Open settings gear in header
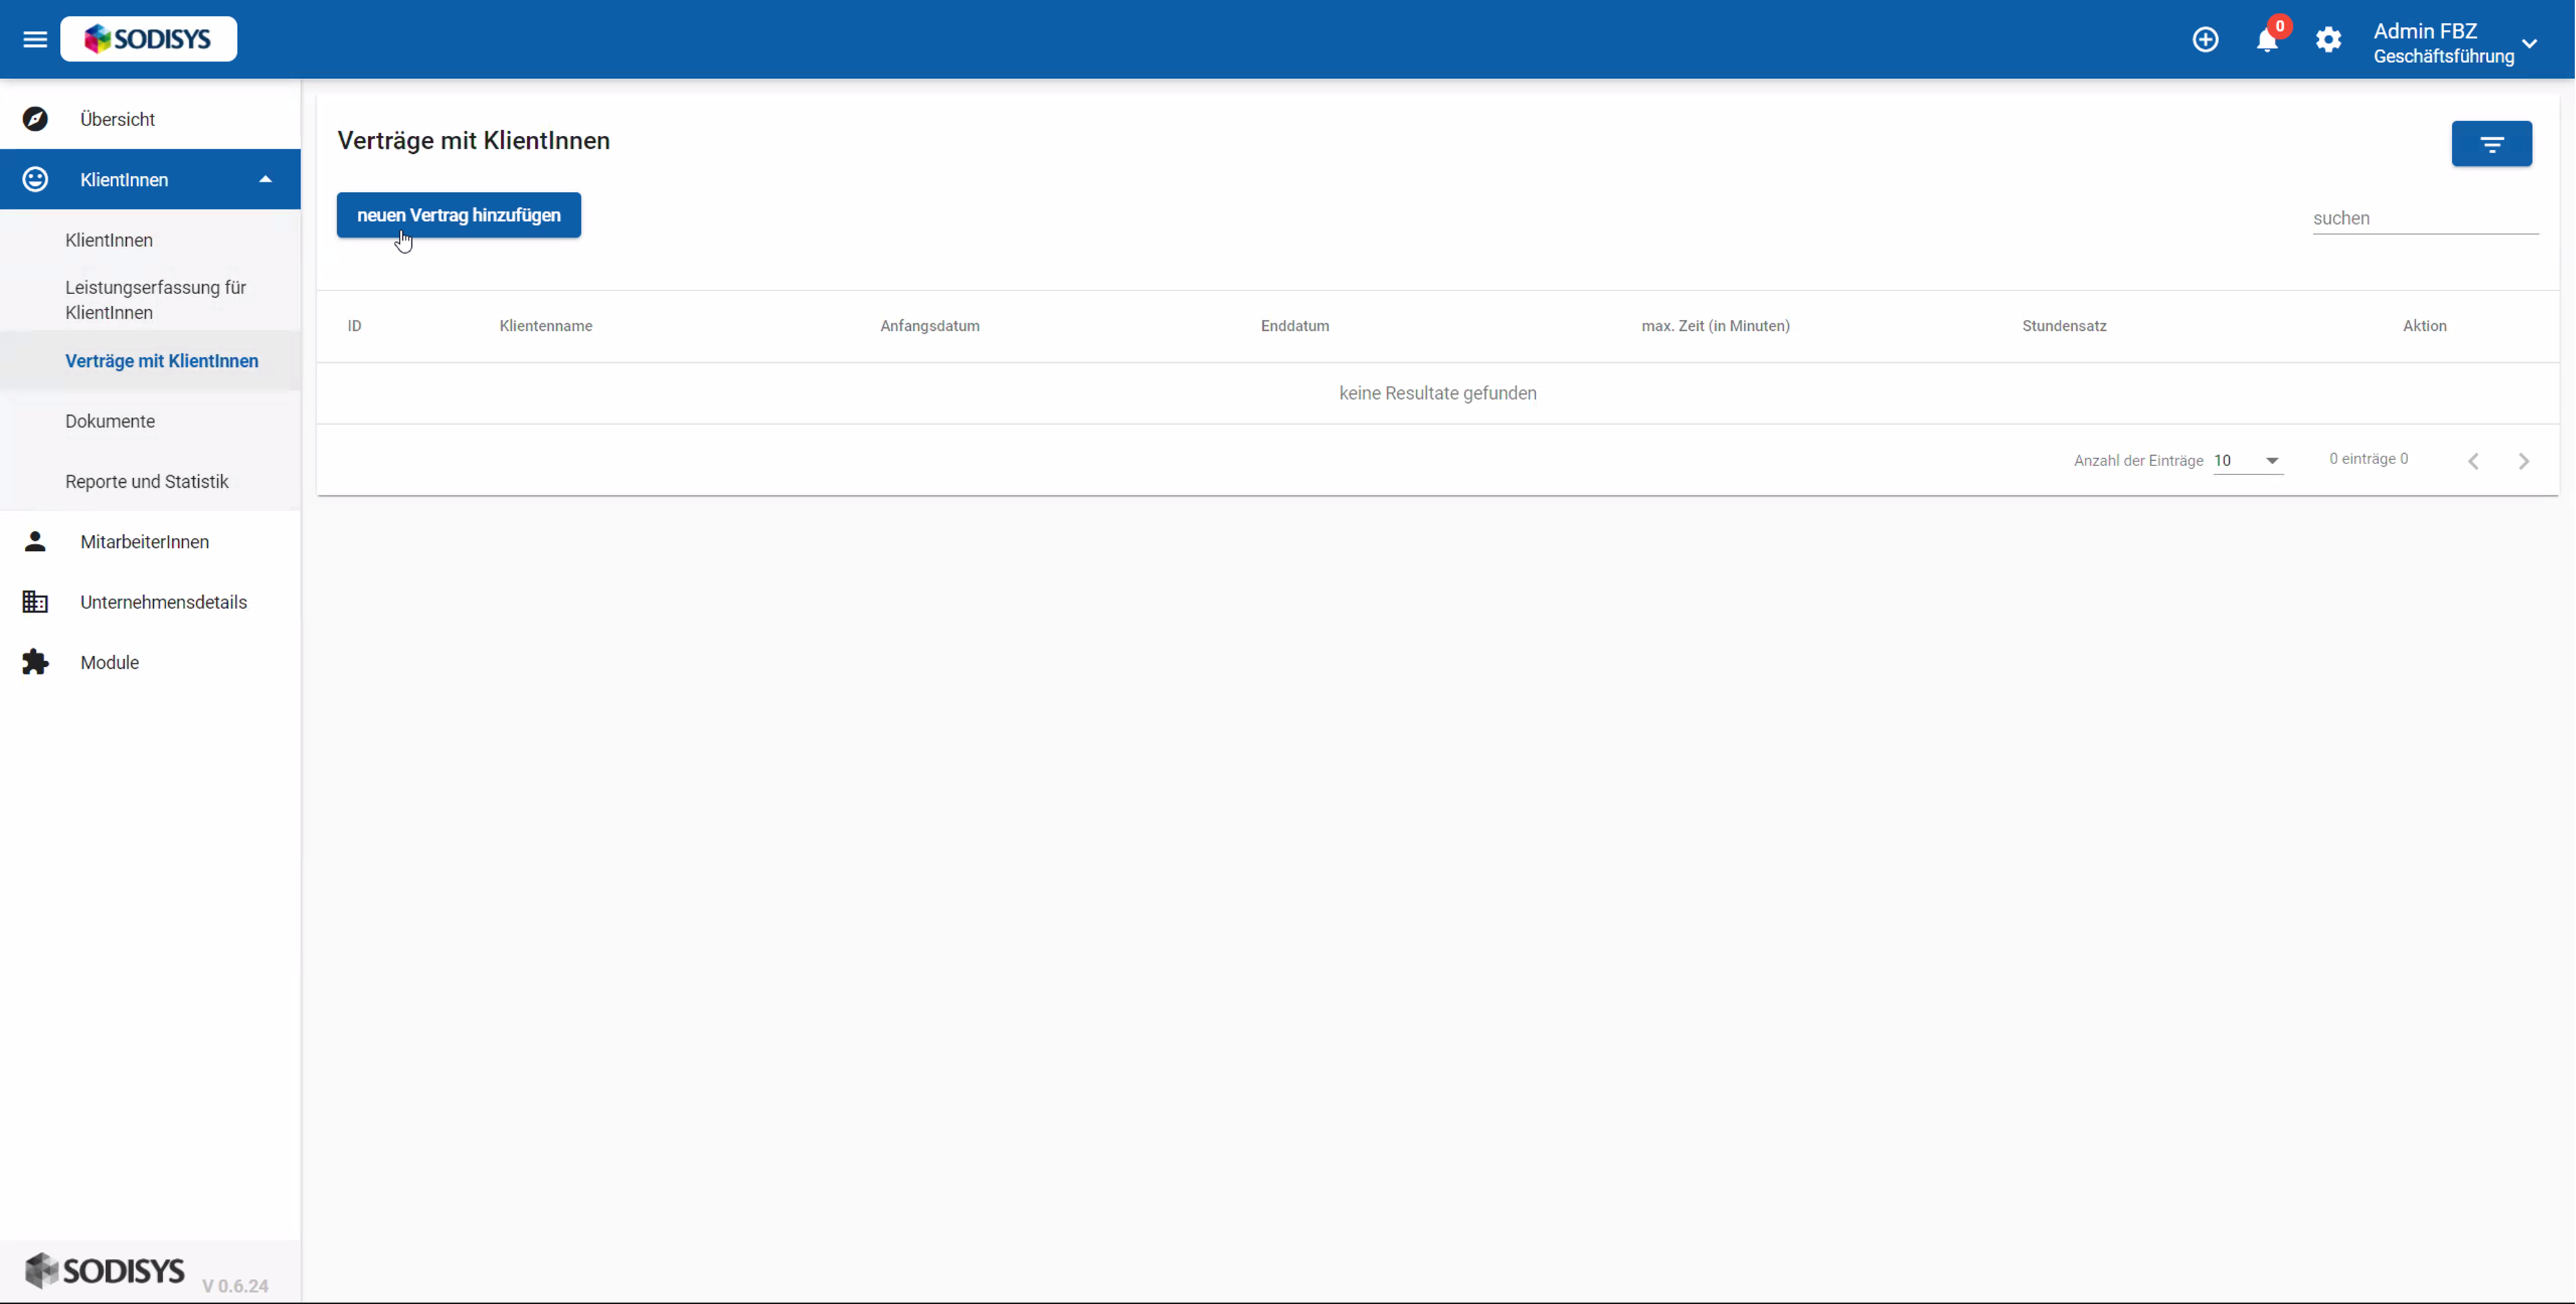Viewport: 2576px width, 1304px height. pos(2328,39)
